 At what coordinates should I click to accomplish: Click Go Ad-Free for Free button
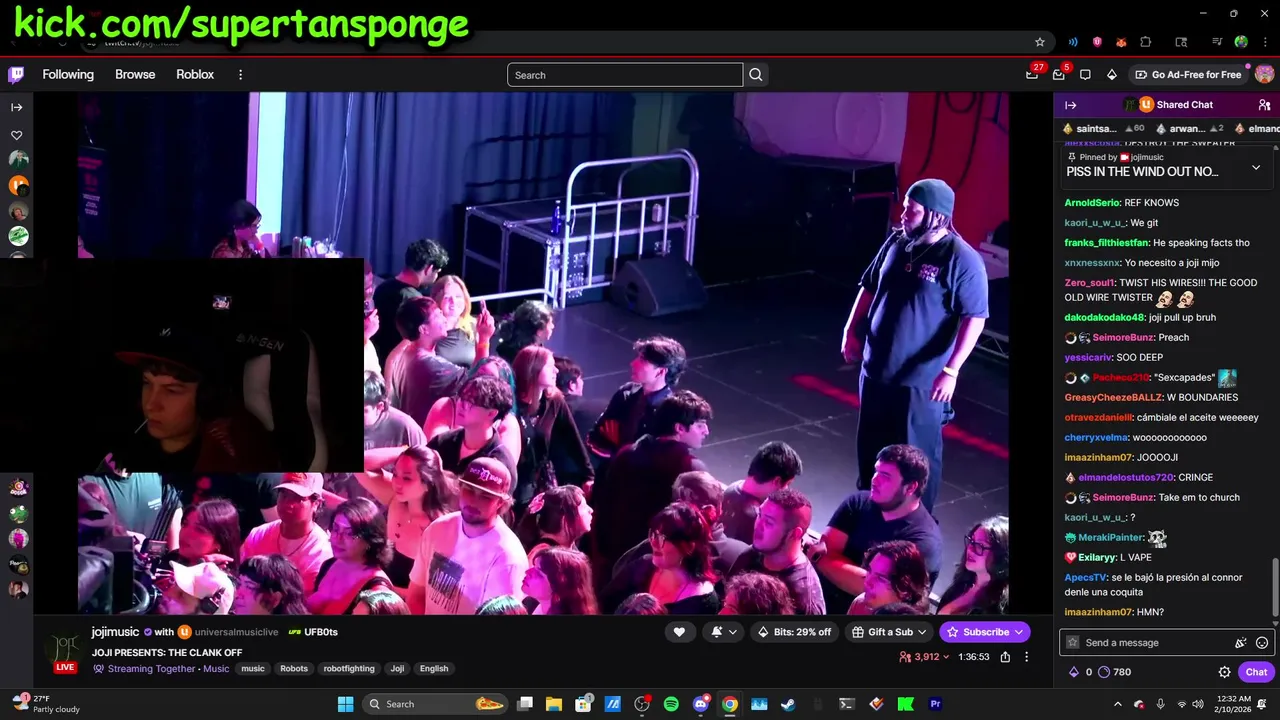point(1188,75)
